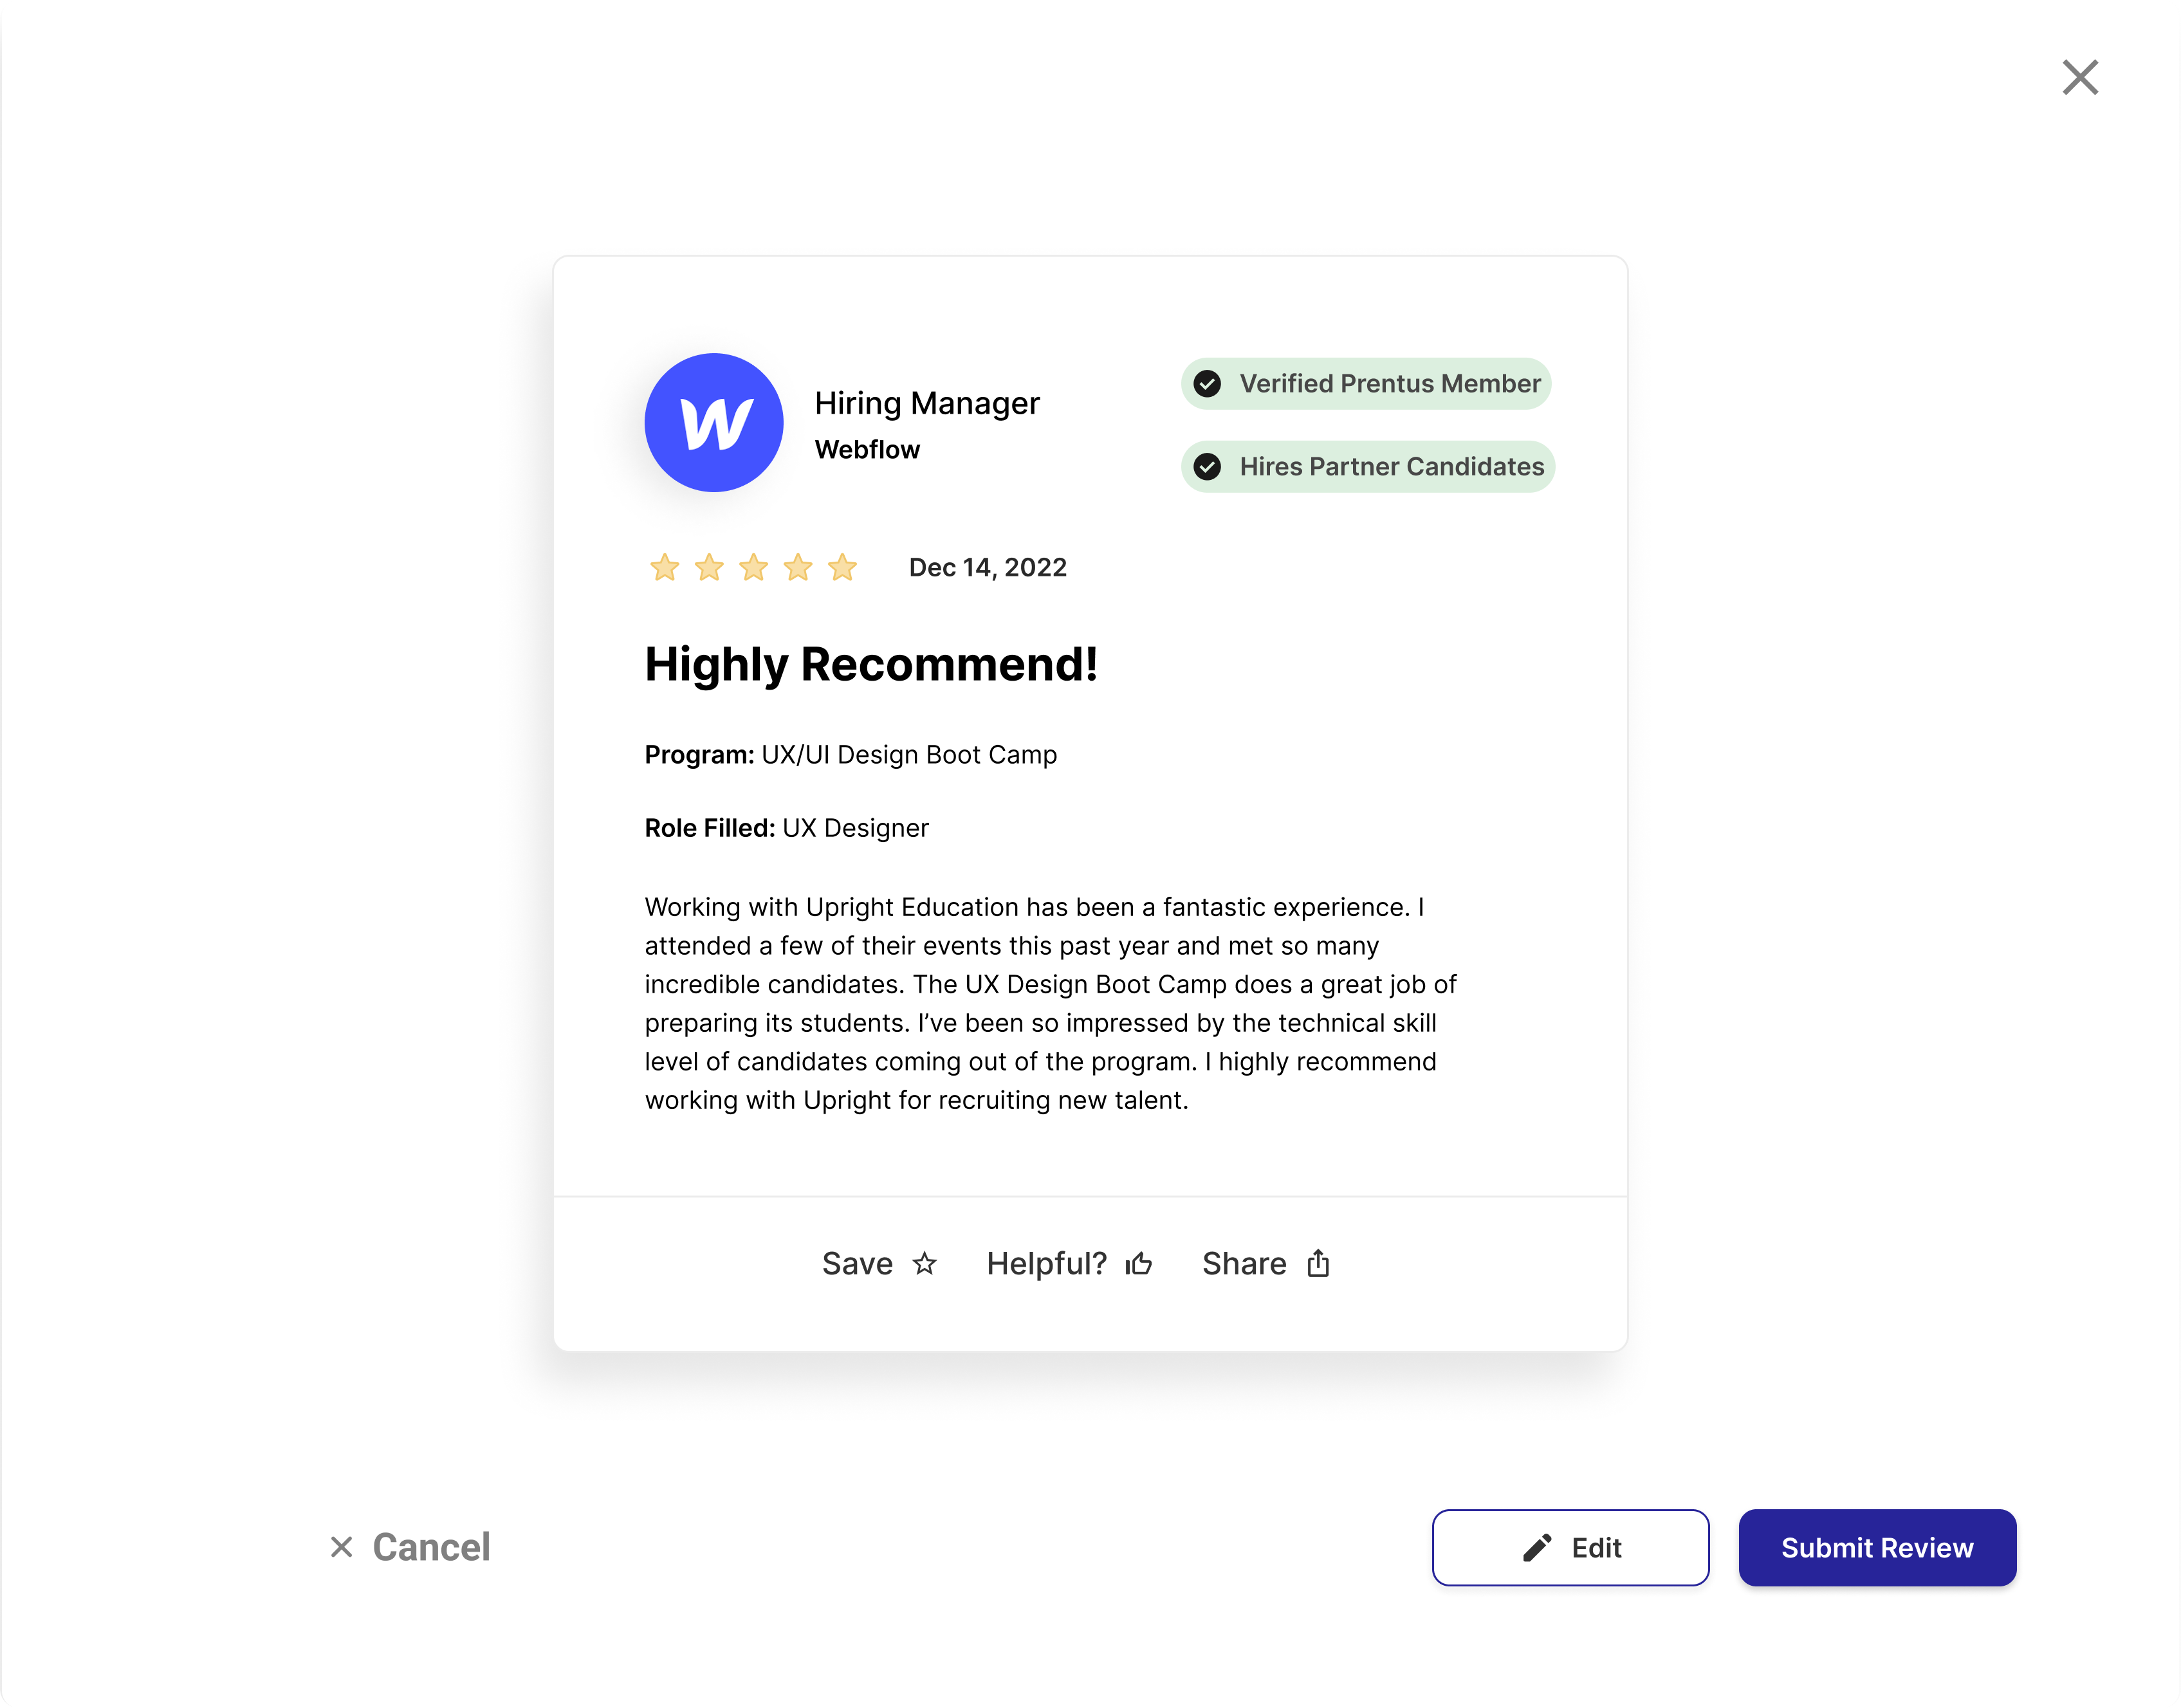
Task: Click the Helpful? label
Action: (1046, 1264)
